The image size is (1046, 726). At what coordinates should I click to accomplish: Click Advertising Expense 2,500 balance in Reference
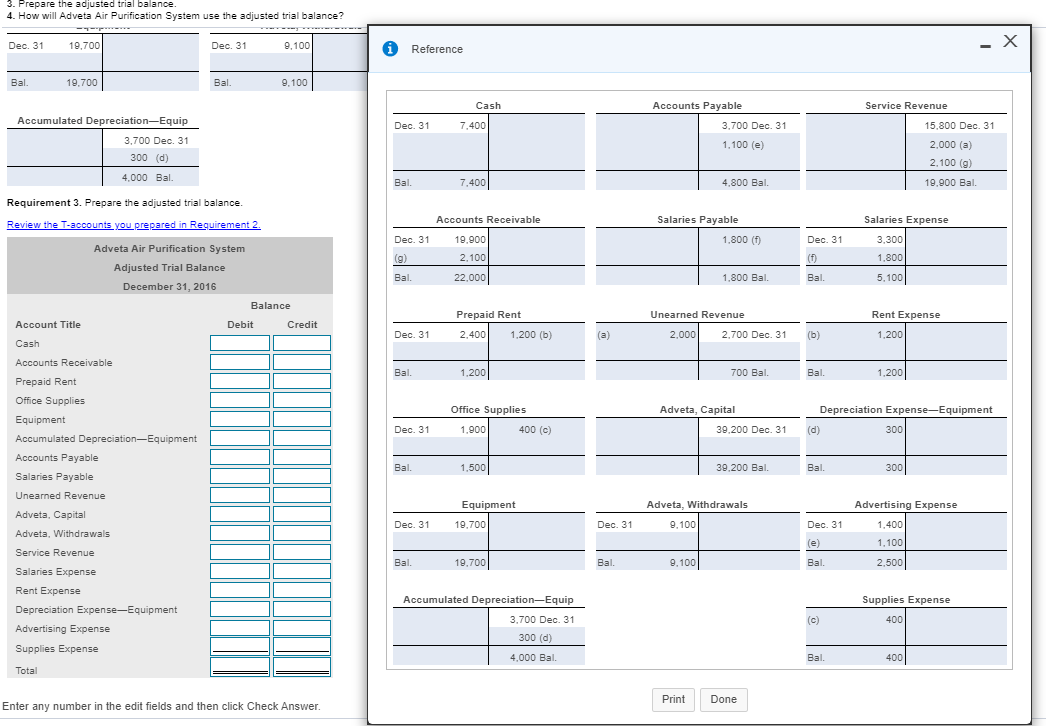pyautogui.click(x=889, y=563)
